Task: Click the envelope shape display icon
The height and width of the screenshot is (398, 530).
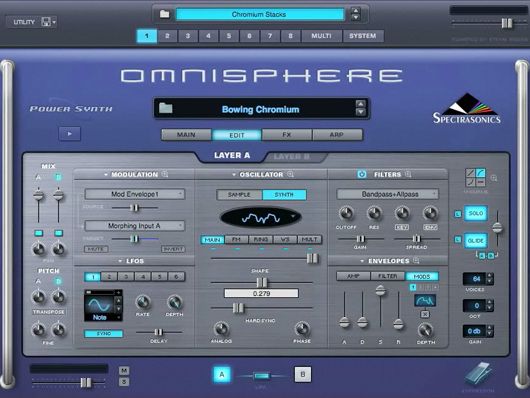Action: tap(425, 300)
